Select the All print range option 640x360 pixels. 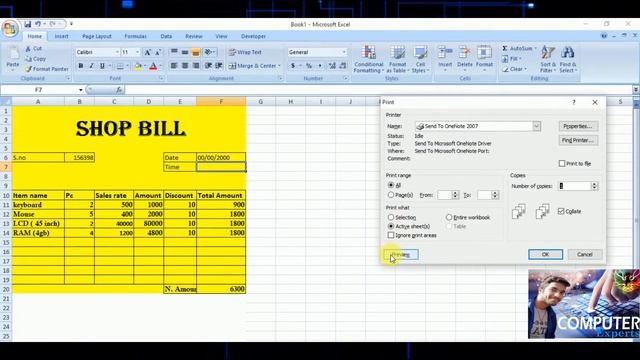point(391,185)
